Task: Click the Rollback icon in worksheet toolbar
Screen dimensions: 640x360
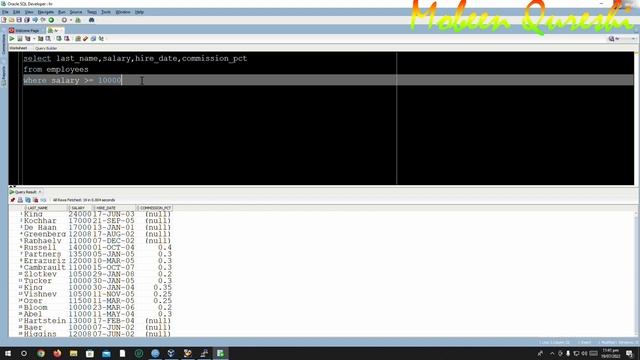Action: point(67,39)
